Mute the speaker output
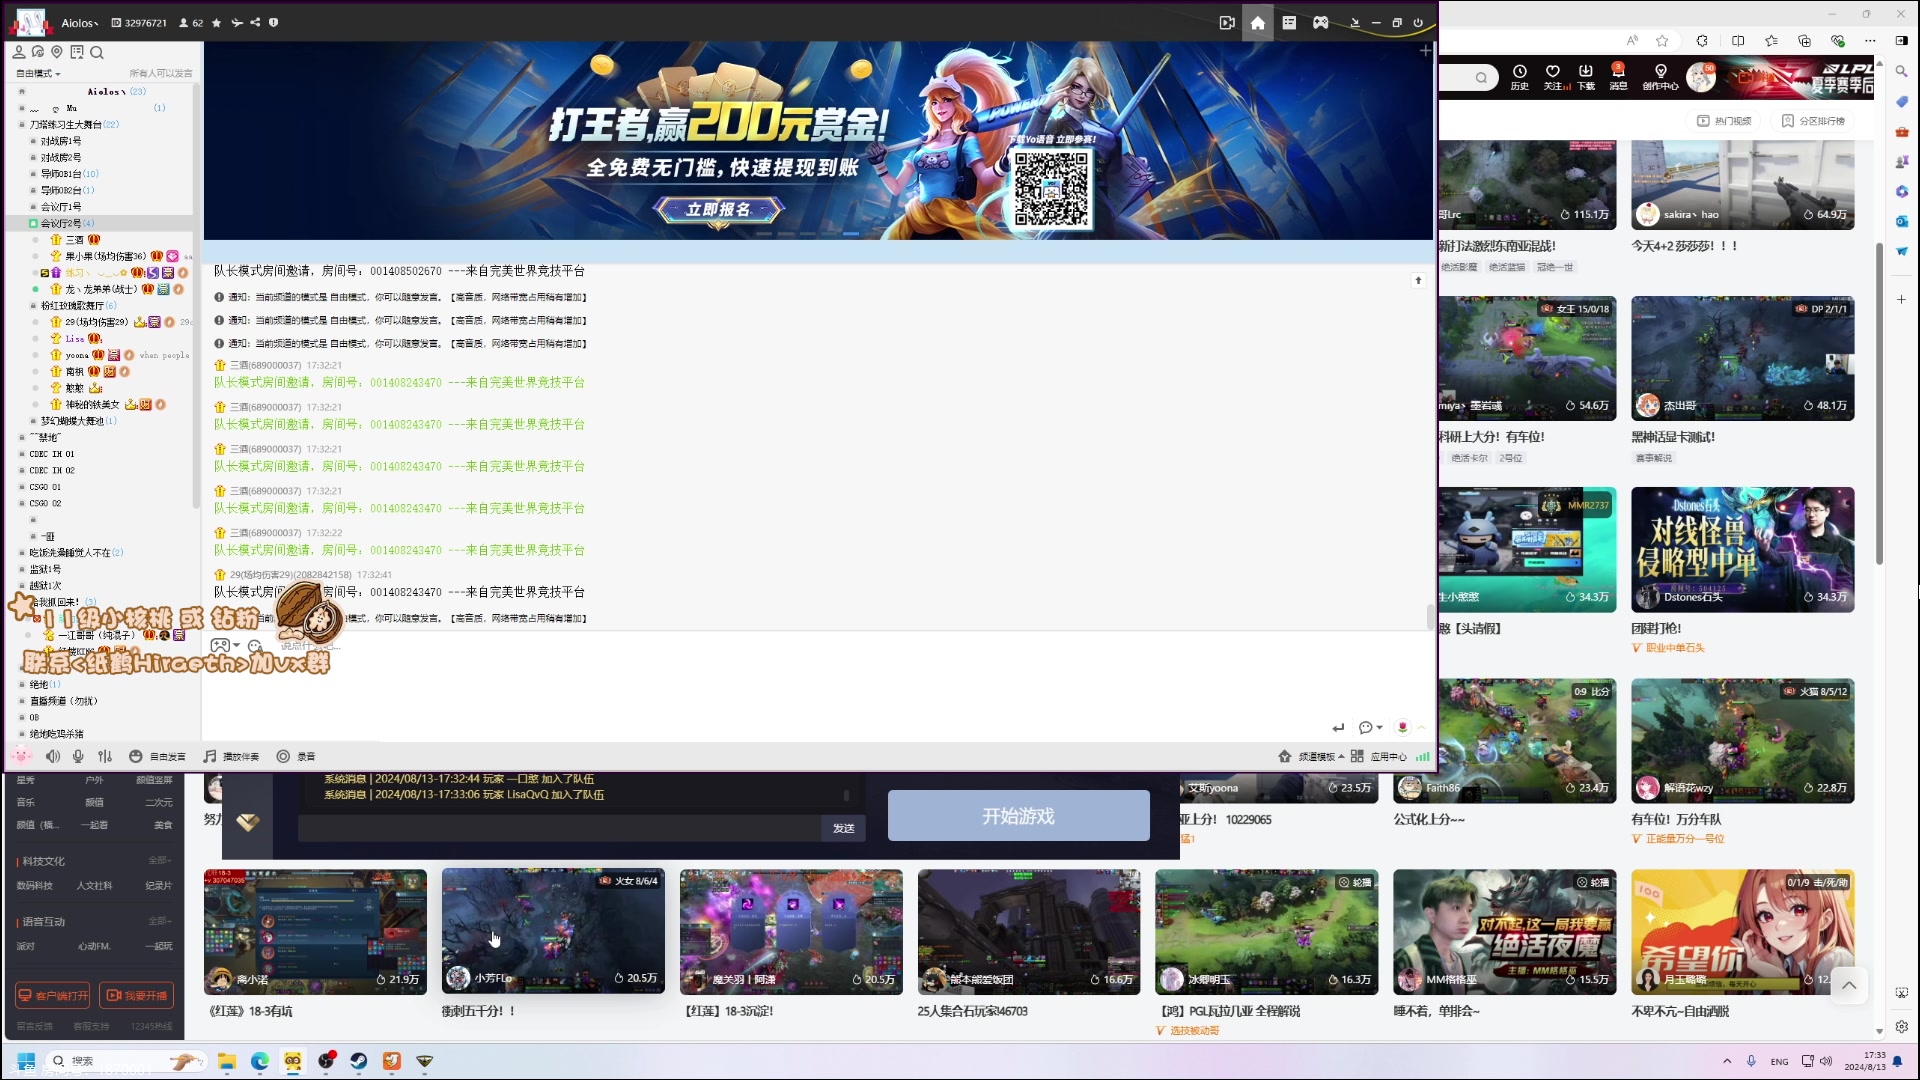The width and height of the screenshot is (1920, 1080). [x=53, y=757]
